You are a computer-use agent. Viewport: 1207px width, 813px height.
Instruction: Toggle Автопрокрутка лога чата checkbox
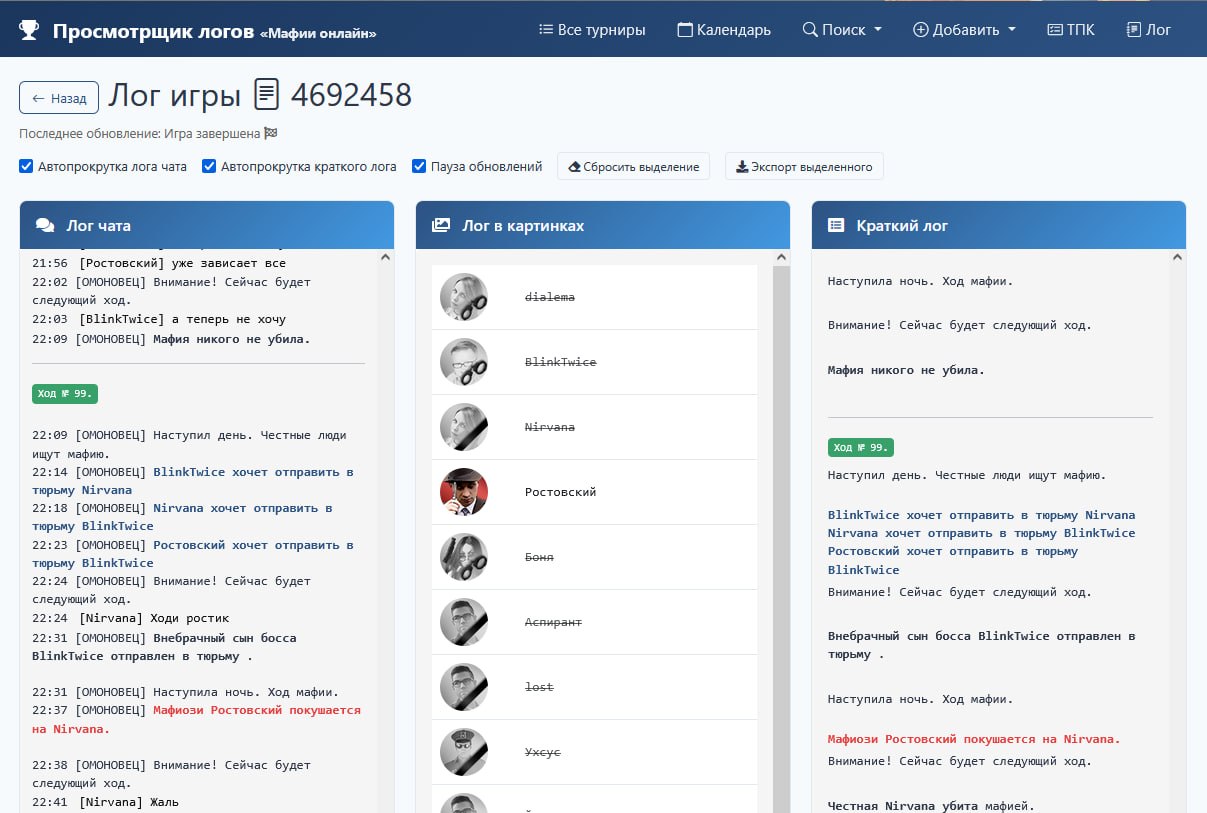click(x=27, y=167)
